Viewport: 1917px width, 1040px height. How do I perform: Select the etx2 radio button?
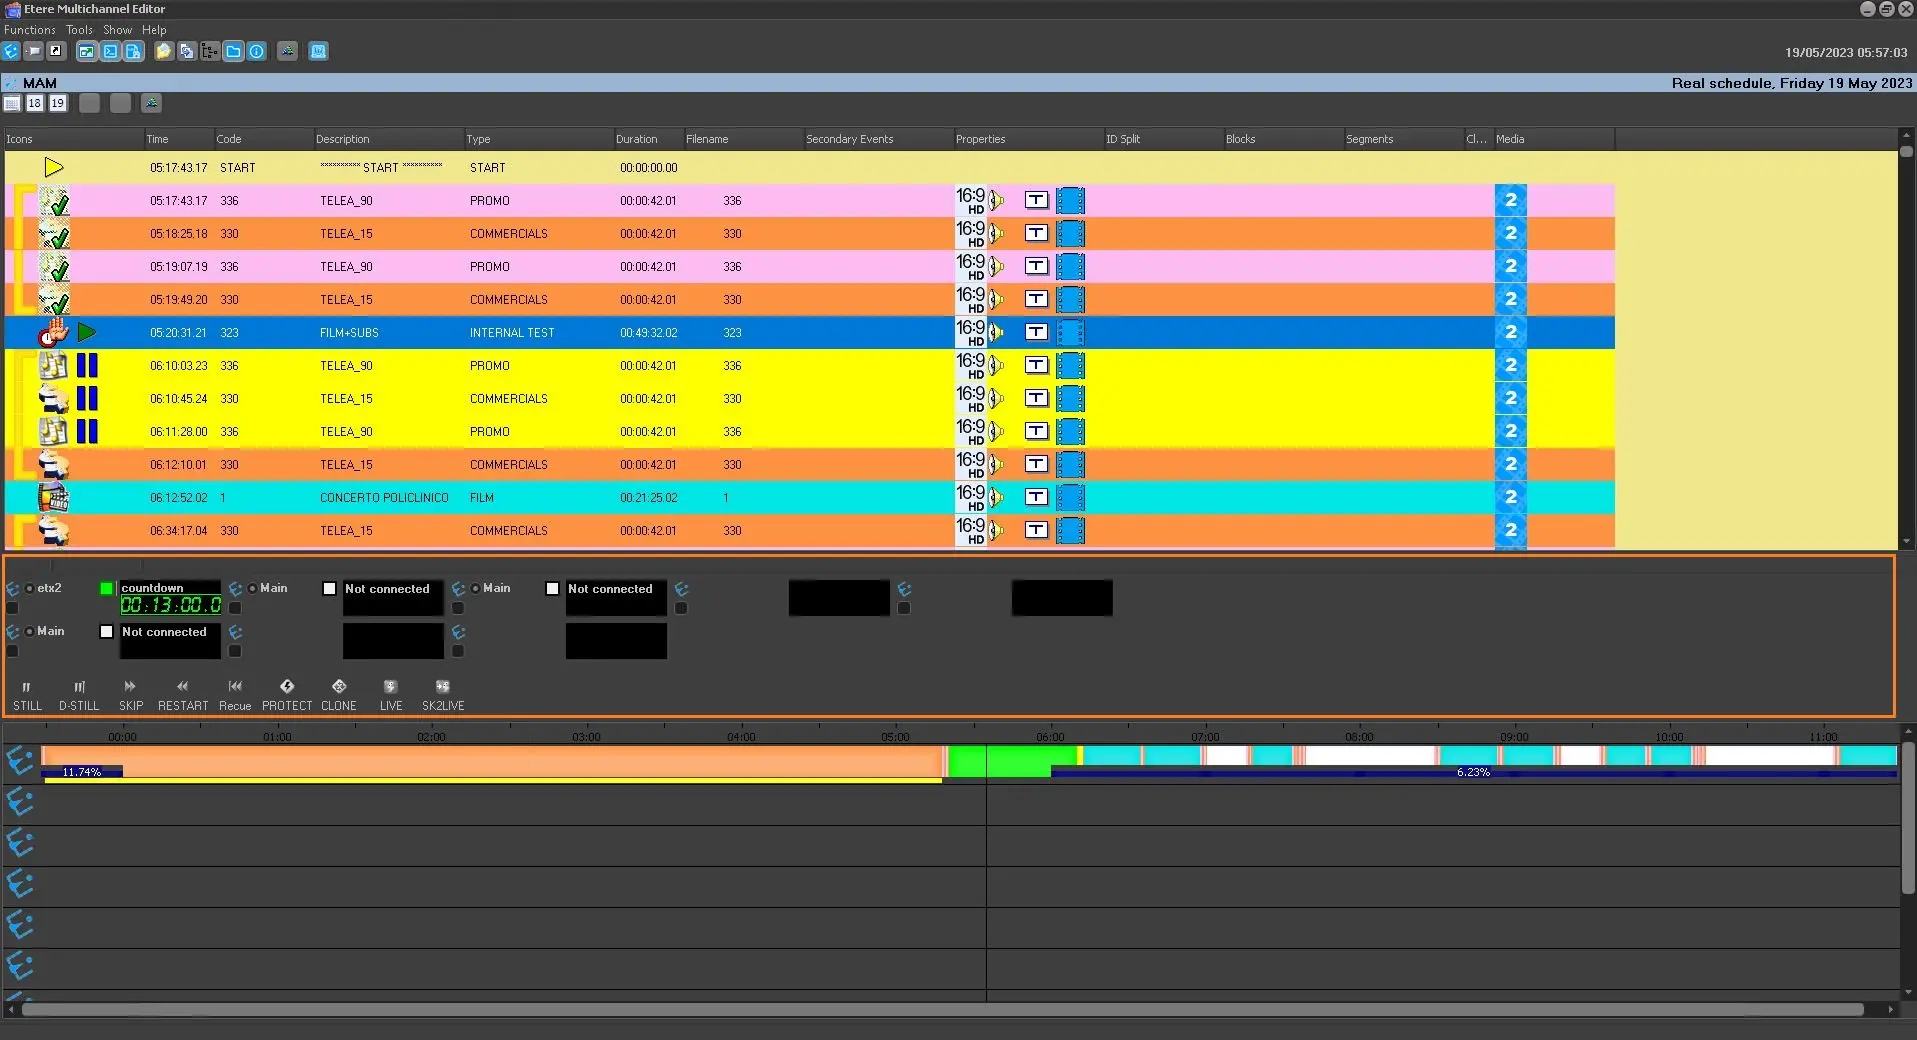[30, 589]
